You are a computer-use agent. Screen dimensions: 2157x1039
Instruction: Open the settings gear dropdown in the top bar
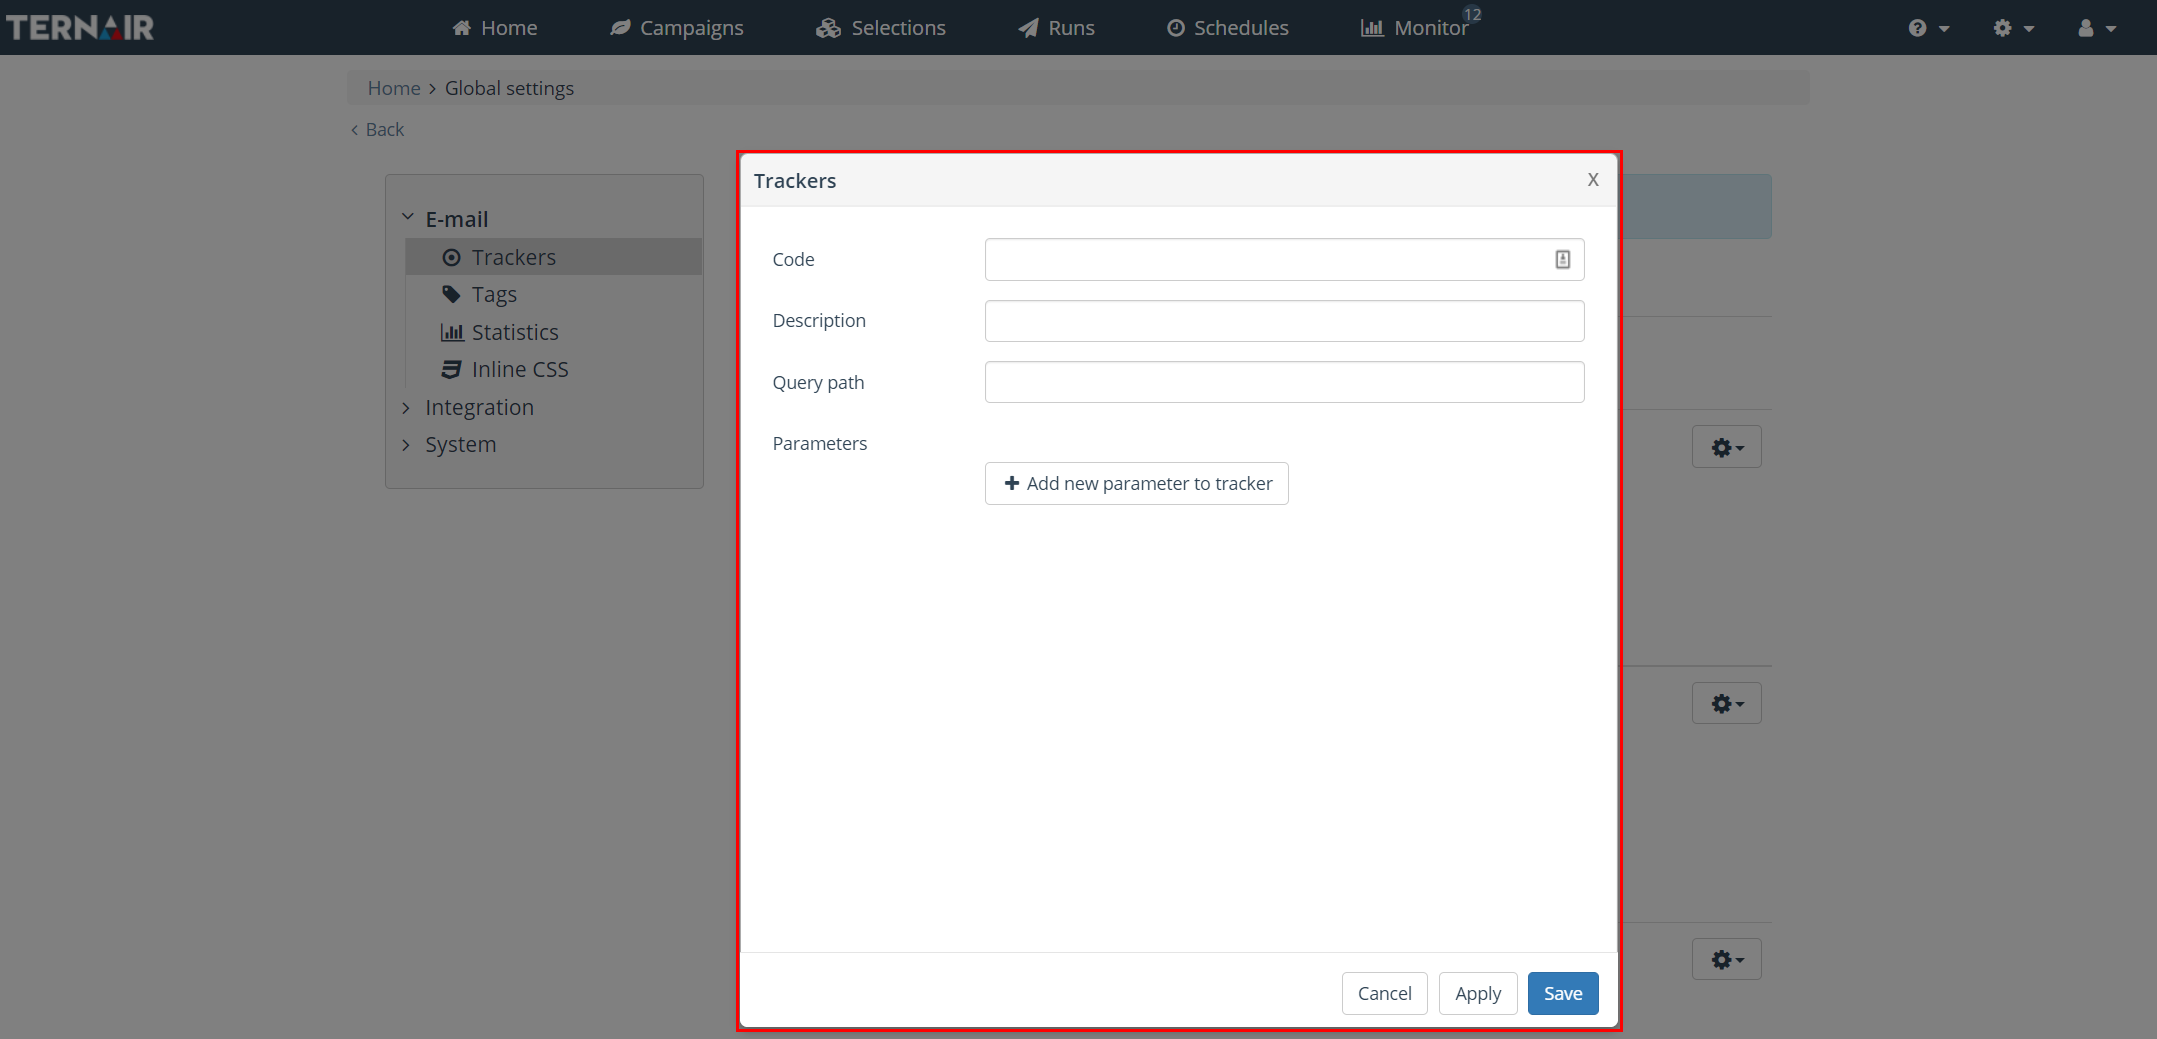(2013, 28)
